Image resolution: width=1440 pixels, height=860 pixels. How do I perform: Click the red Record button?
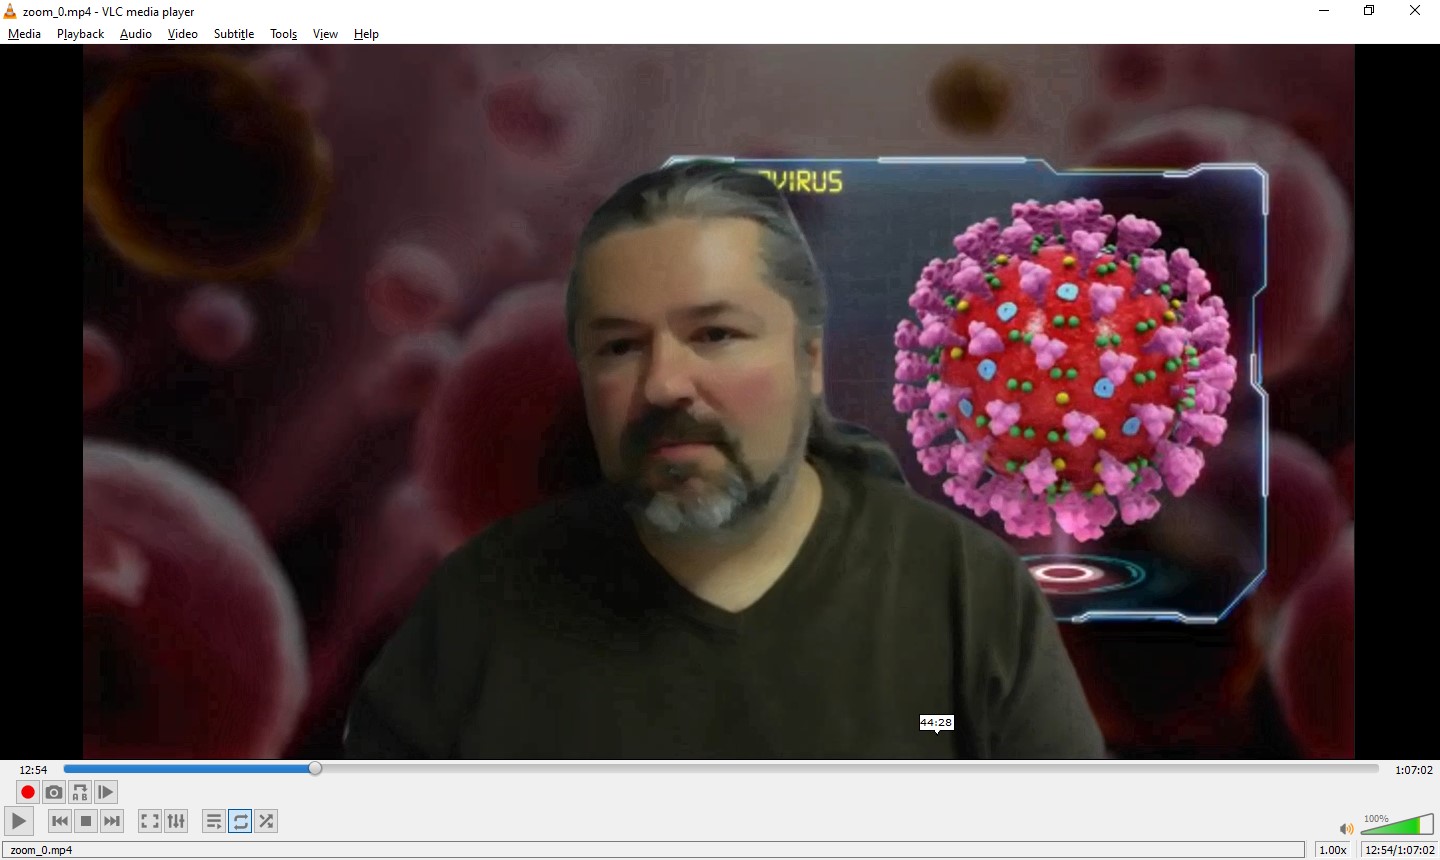click(28, 793)
